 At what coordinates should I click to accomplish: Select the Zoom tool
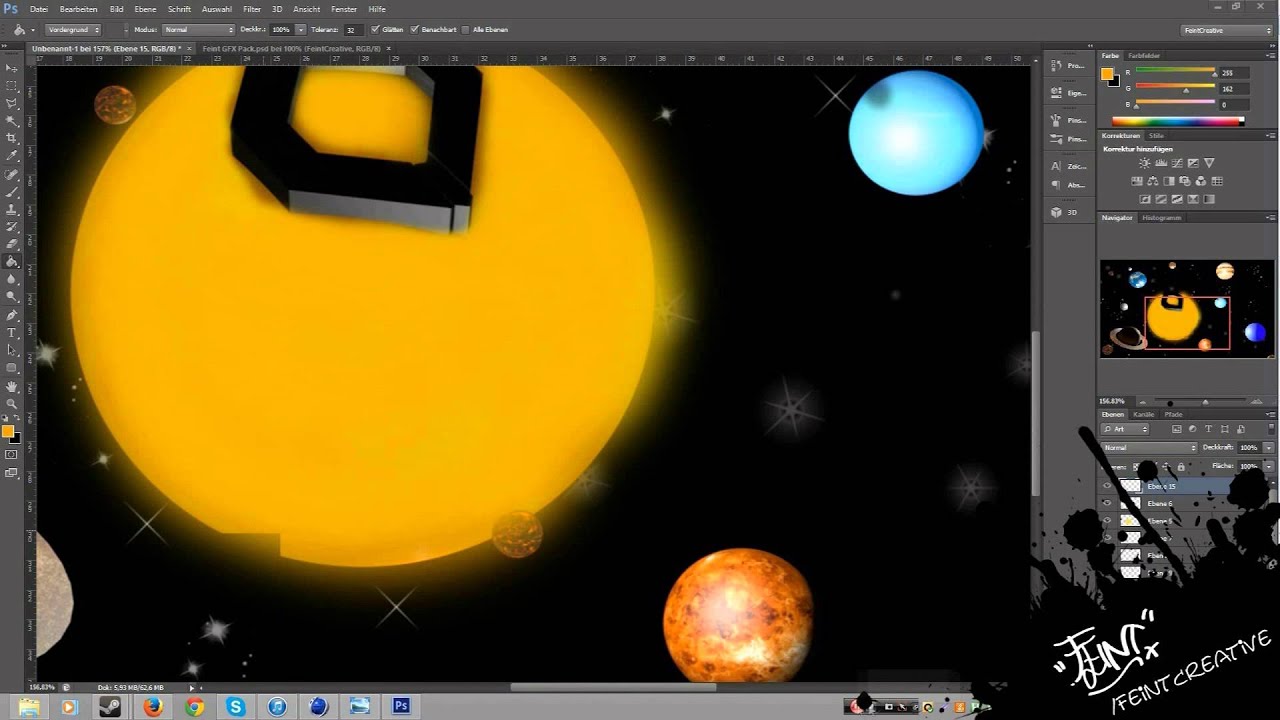coord(12,403)
